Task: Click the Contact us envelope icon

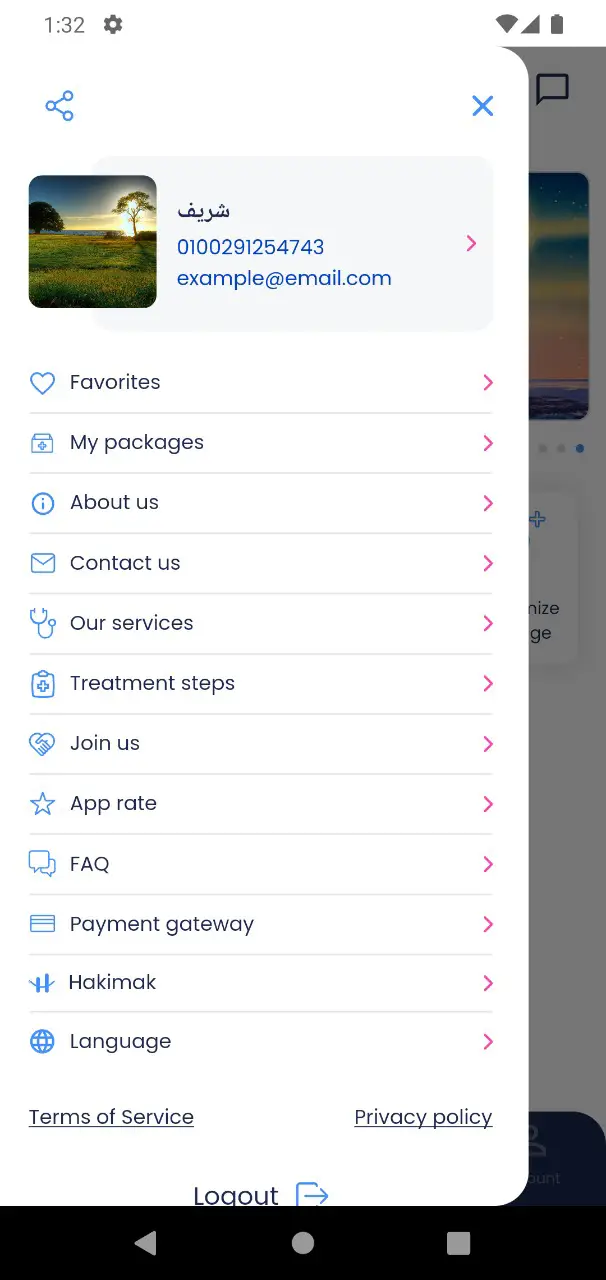Action: (42, 563)
